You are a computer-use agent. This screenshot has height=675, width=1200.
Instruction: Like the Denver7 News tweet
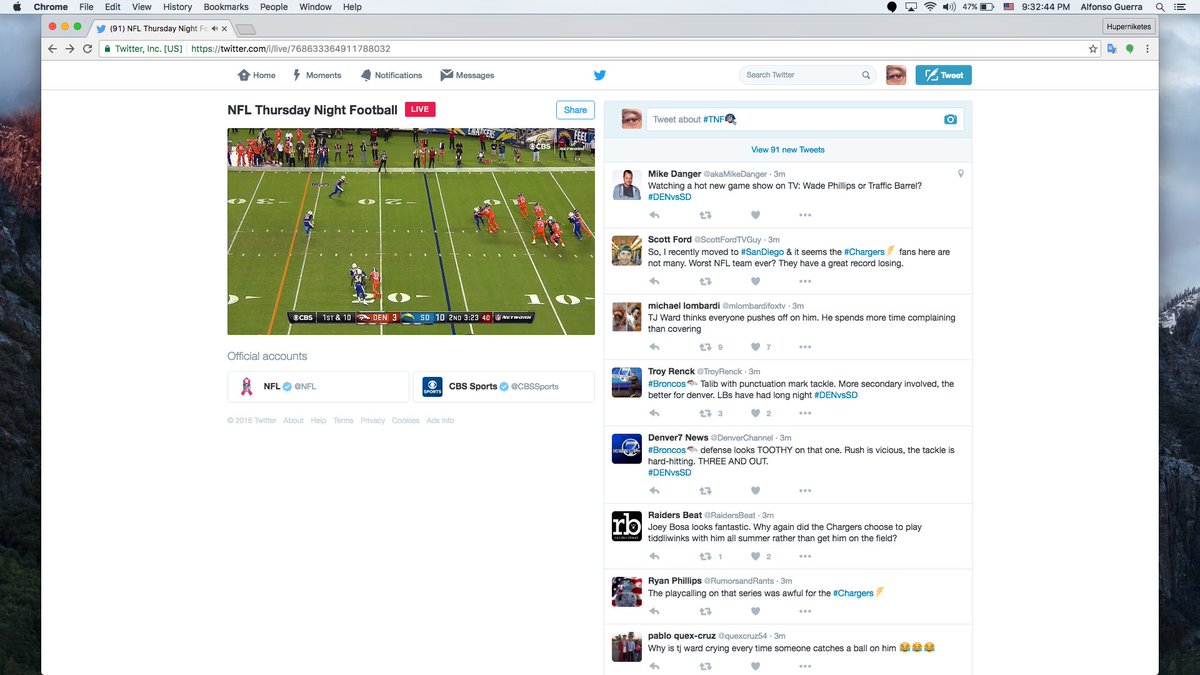(755, 491)
